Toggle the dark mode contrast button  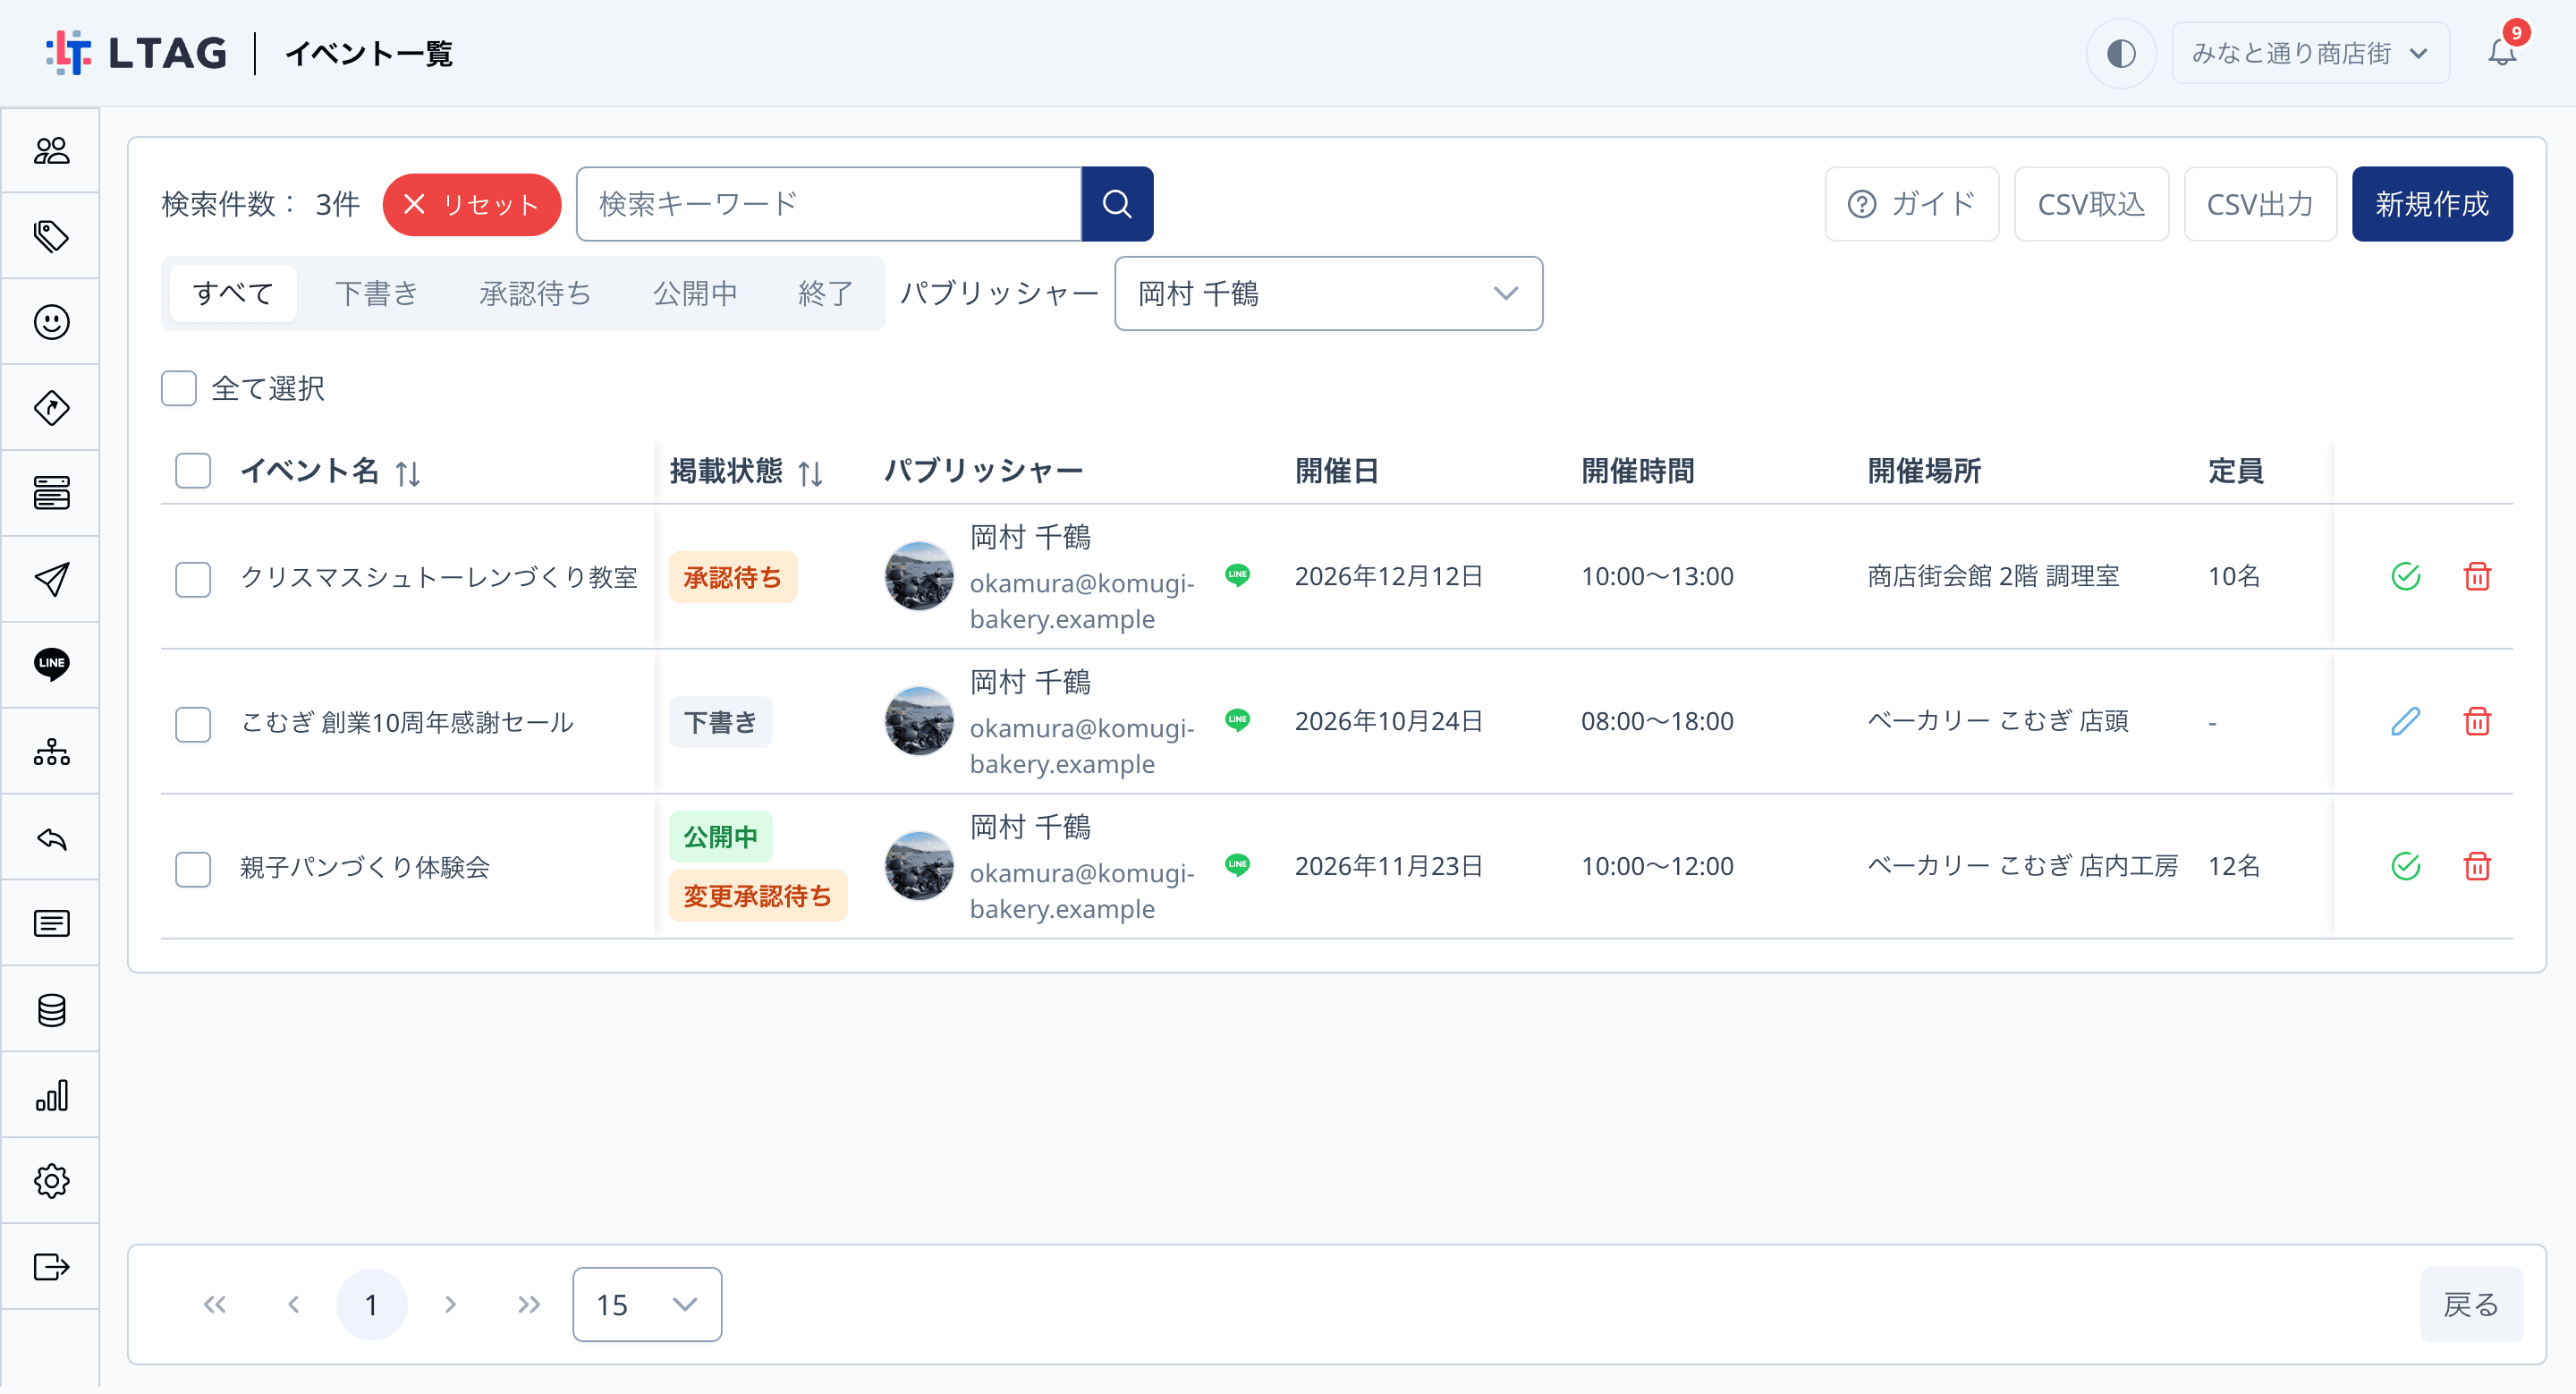pyautogui.click(x=2121, y=53)
